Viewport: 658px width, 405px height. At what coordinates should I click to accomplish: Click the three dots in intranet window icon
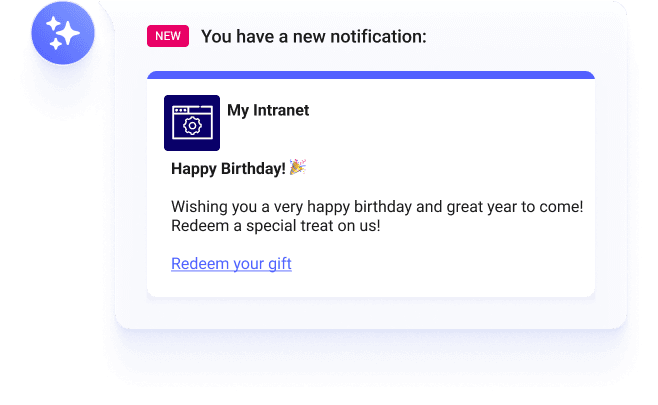[x=180, y=110]
